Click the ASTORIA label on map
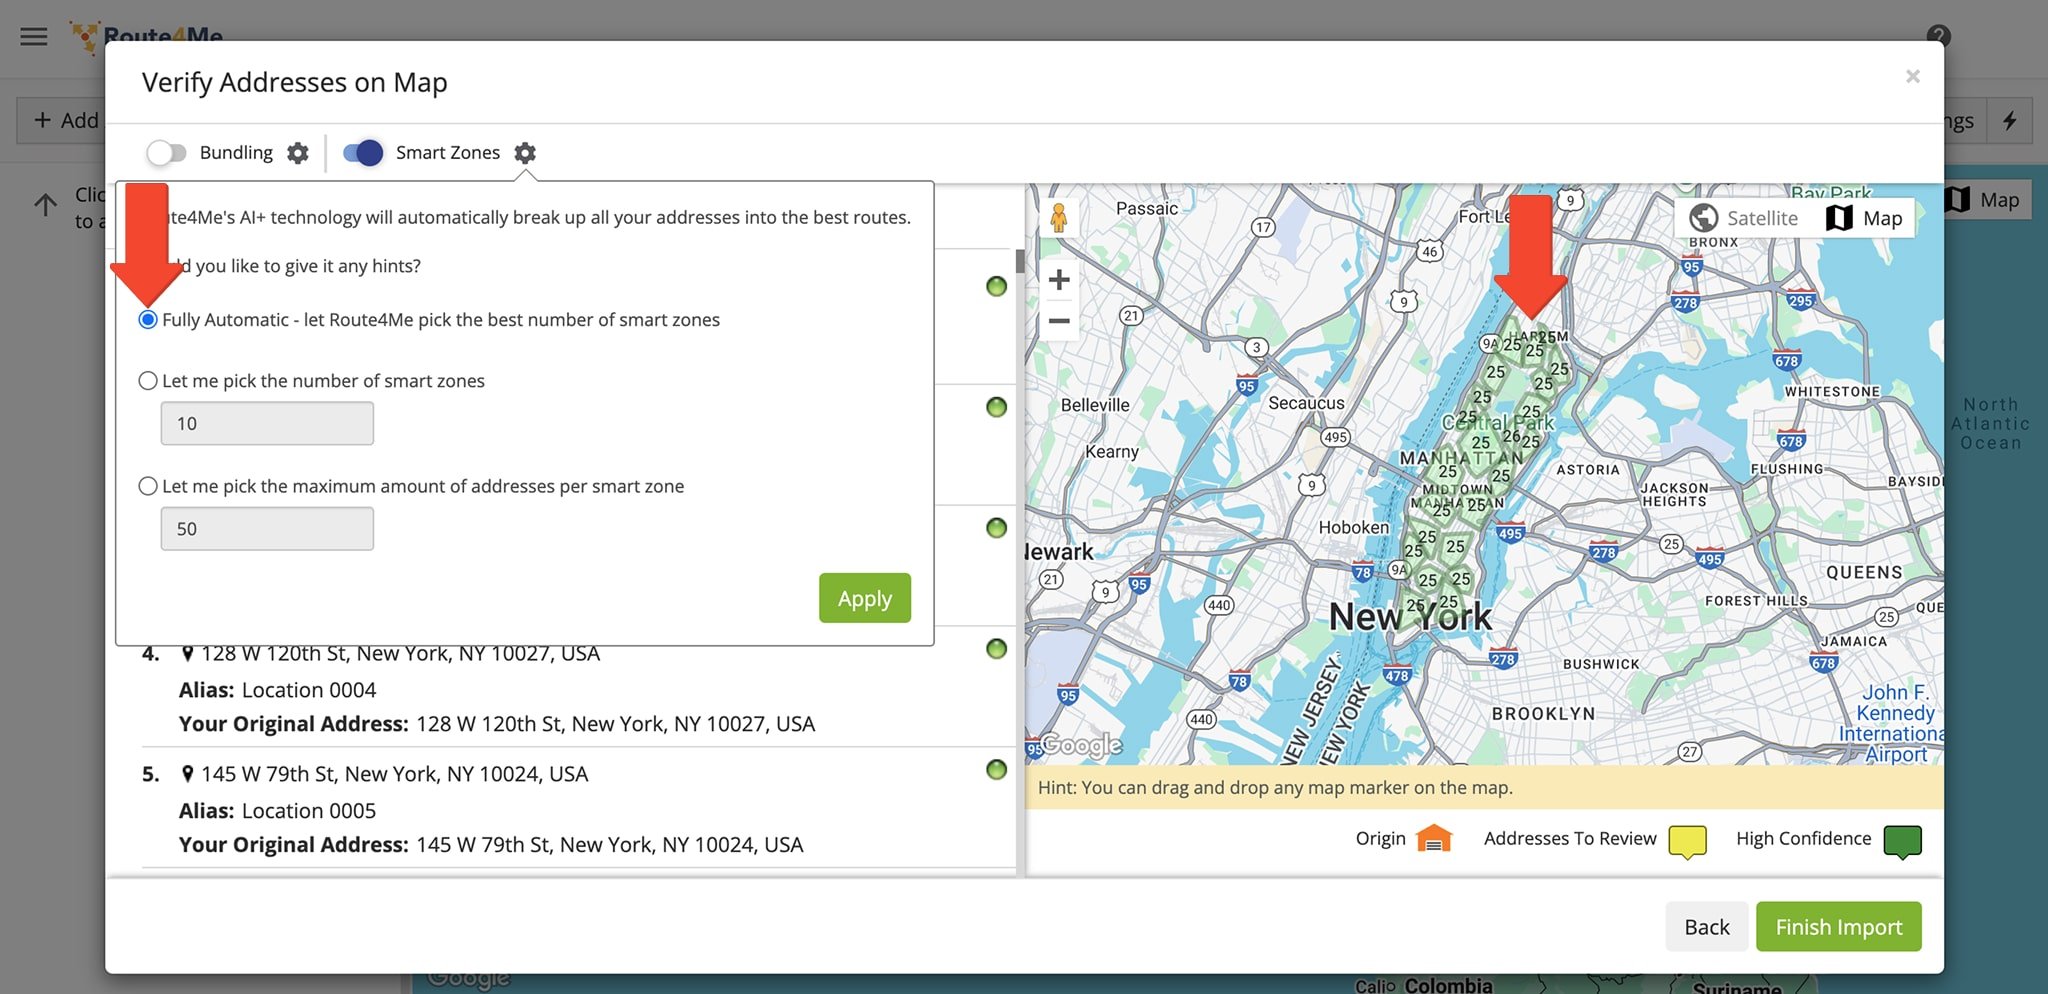Viewport: 2048px width, 994px height. [x=1587, y=470]
